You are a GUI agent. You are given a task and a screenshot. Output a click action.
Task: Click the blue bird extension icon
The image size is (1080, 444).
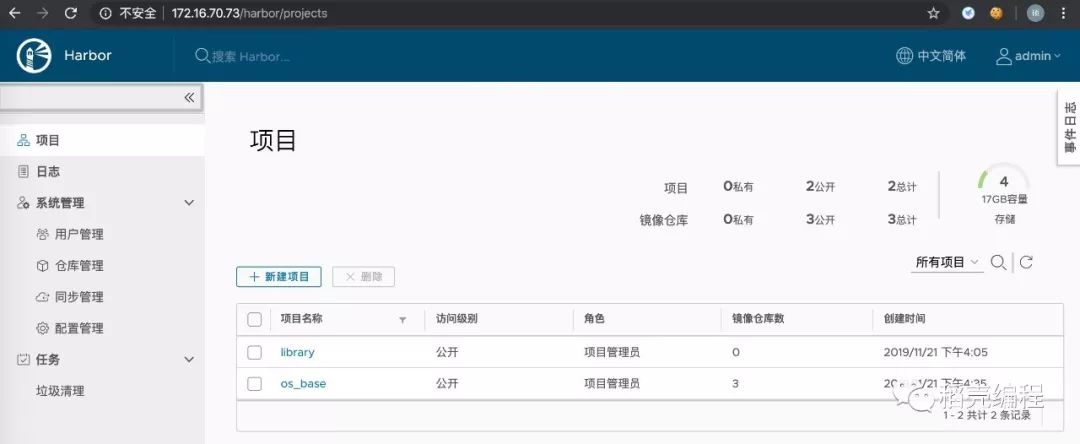(x=968, y=13)
